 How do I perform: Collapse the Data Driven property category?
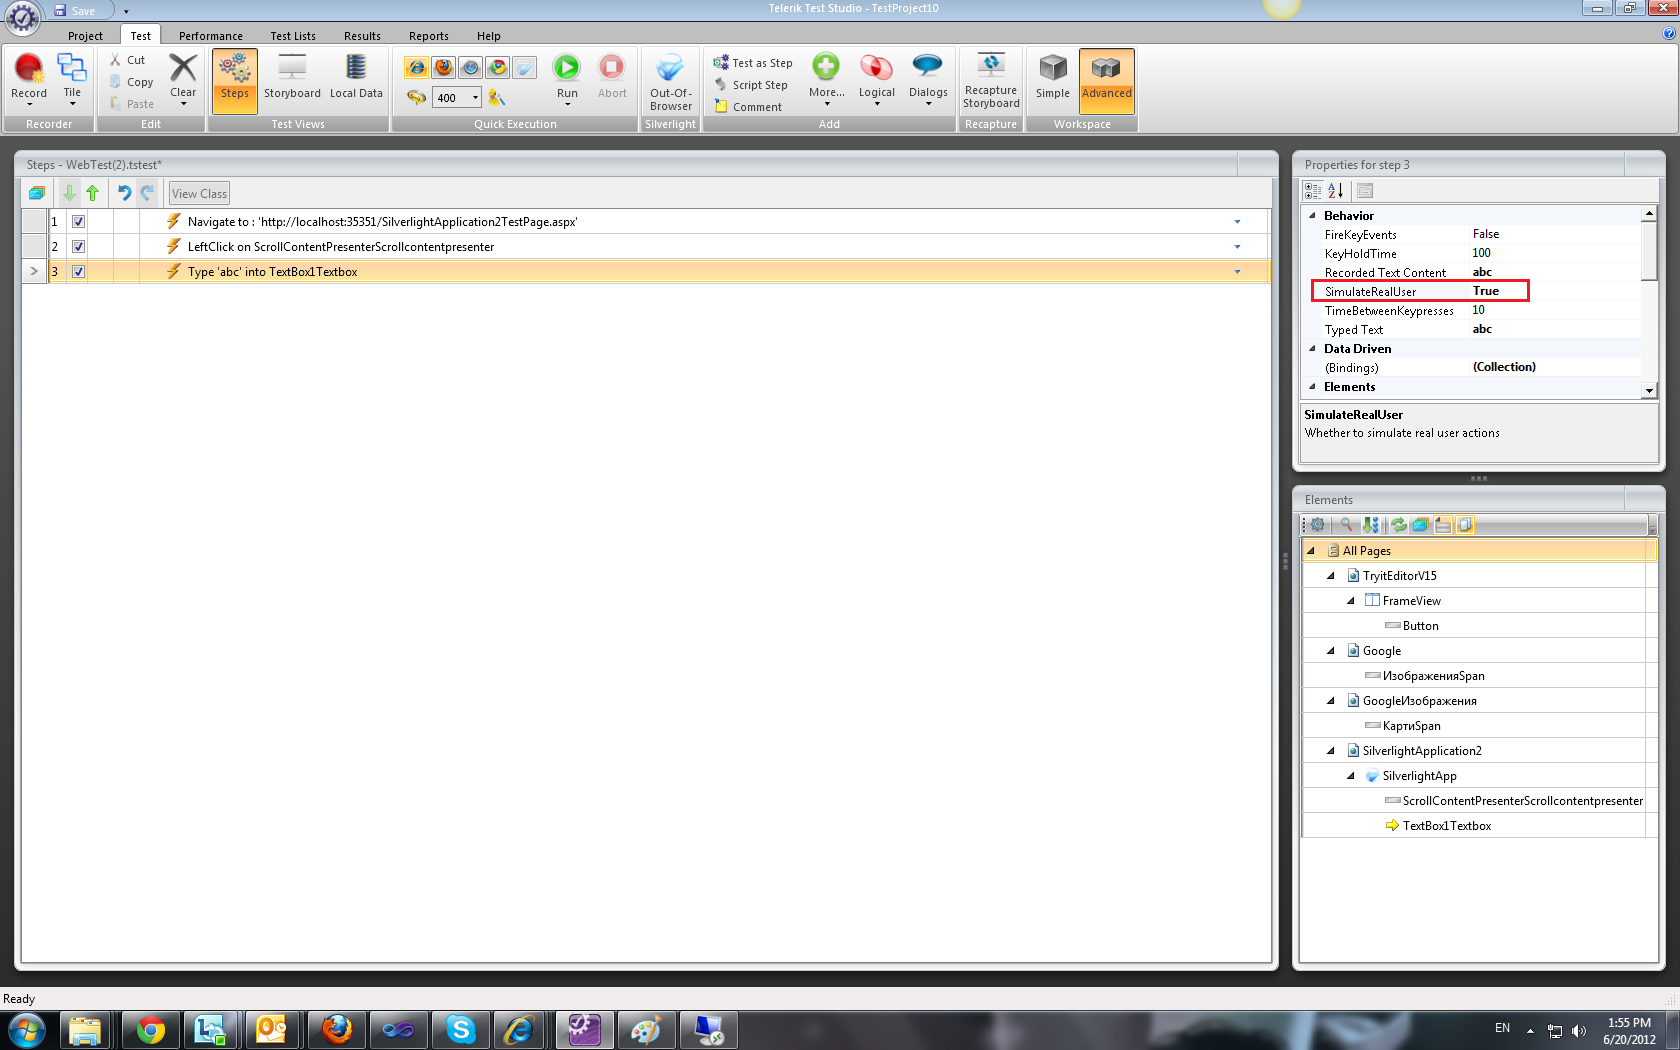pyautogui.click(x=1312, y=348)
